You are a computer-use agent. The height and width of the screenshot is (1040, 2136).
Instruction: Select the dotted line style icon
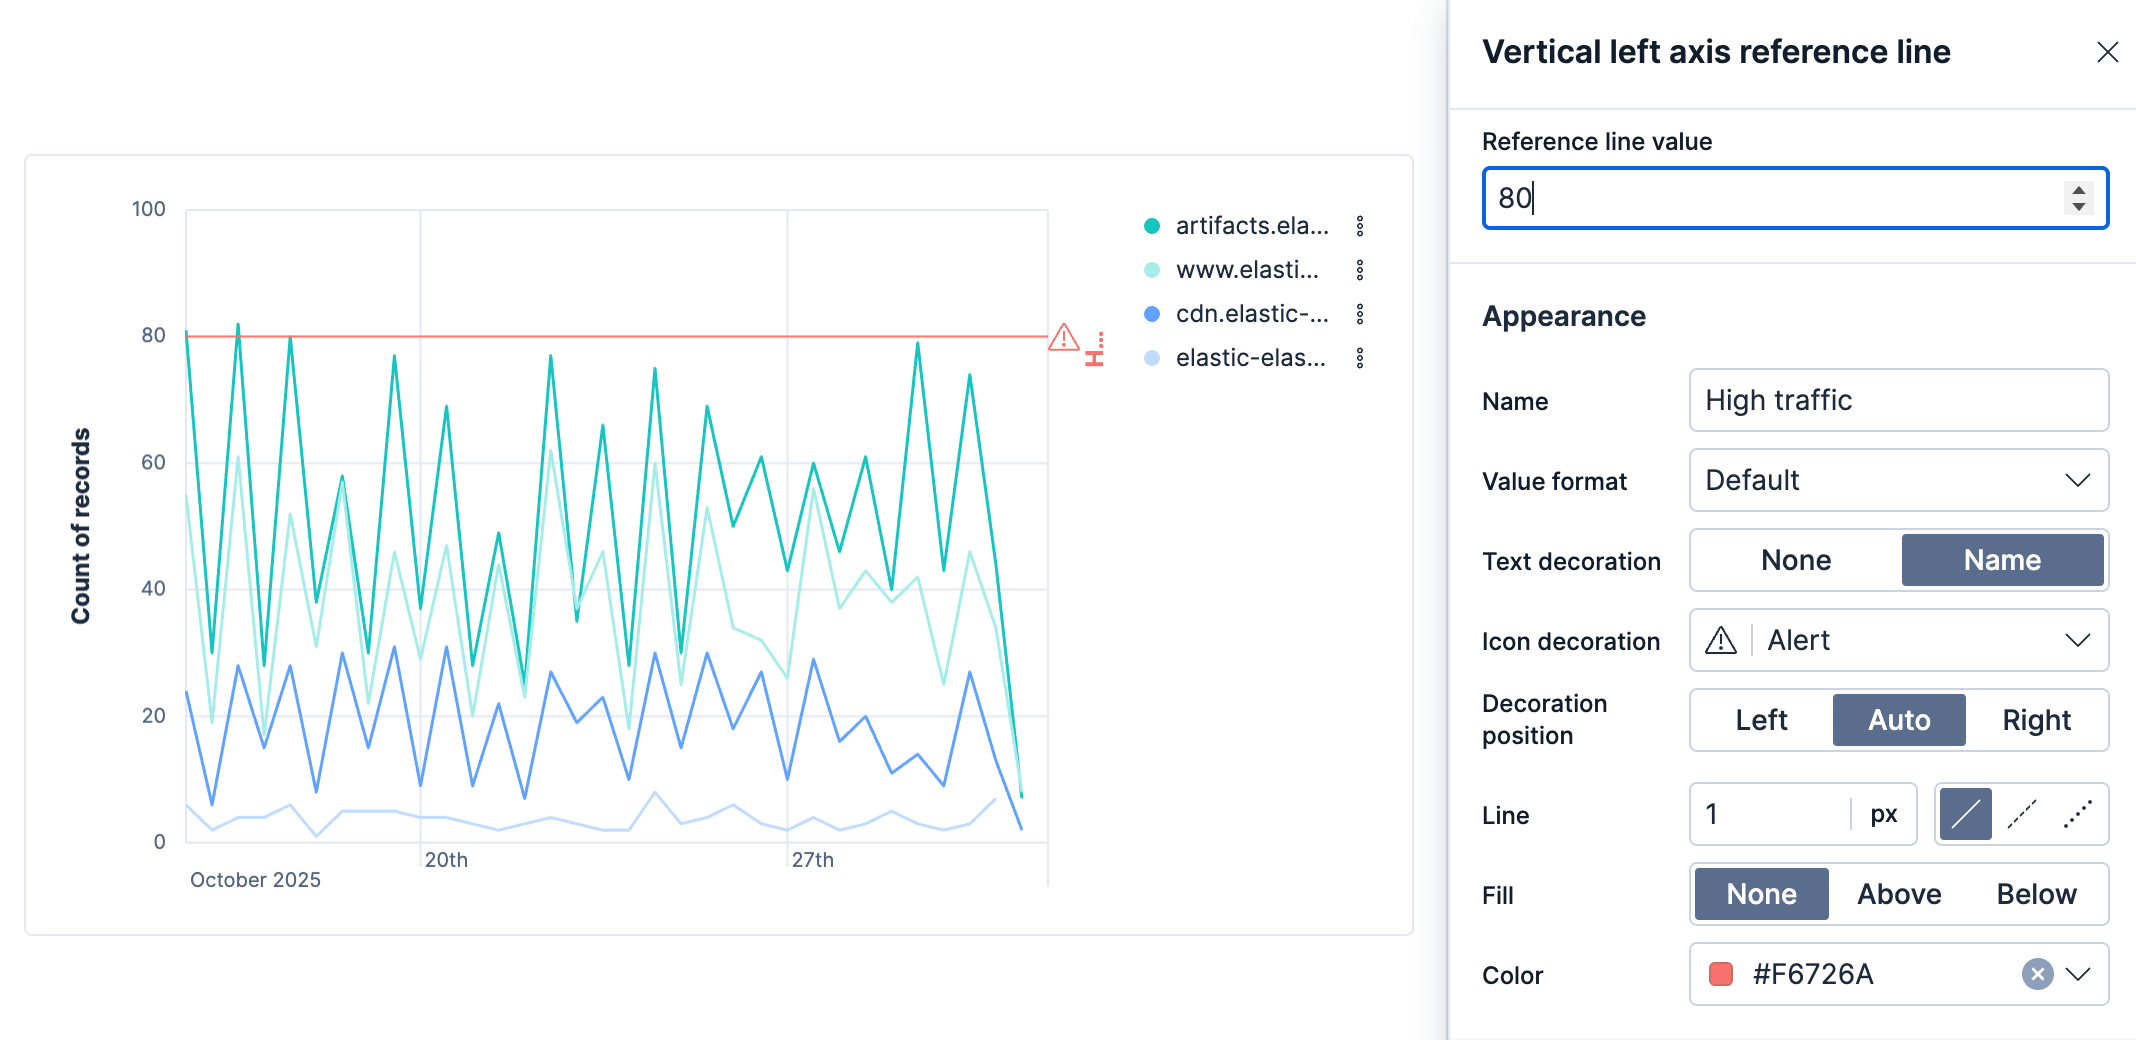(2078, 814)
